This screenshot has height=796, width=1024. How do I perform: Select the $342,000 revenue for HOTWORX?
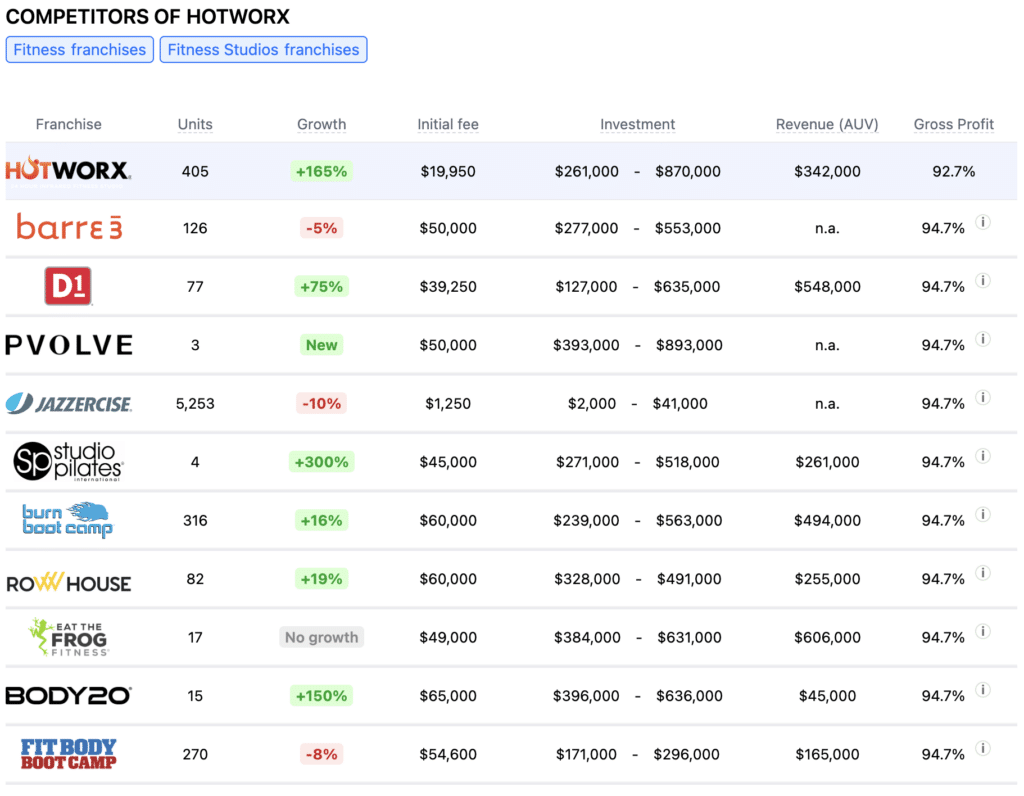coord(827,171)
